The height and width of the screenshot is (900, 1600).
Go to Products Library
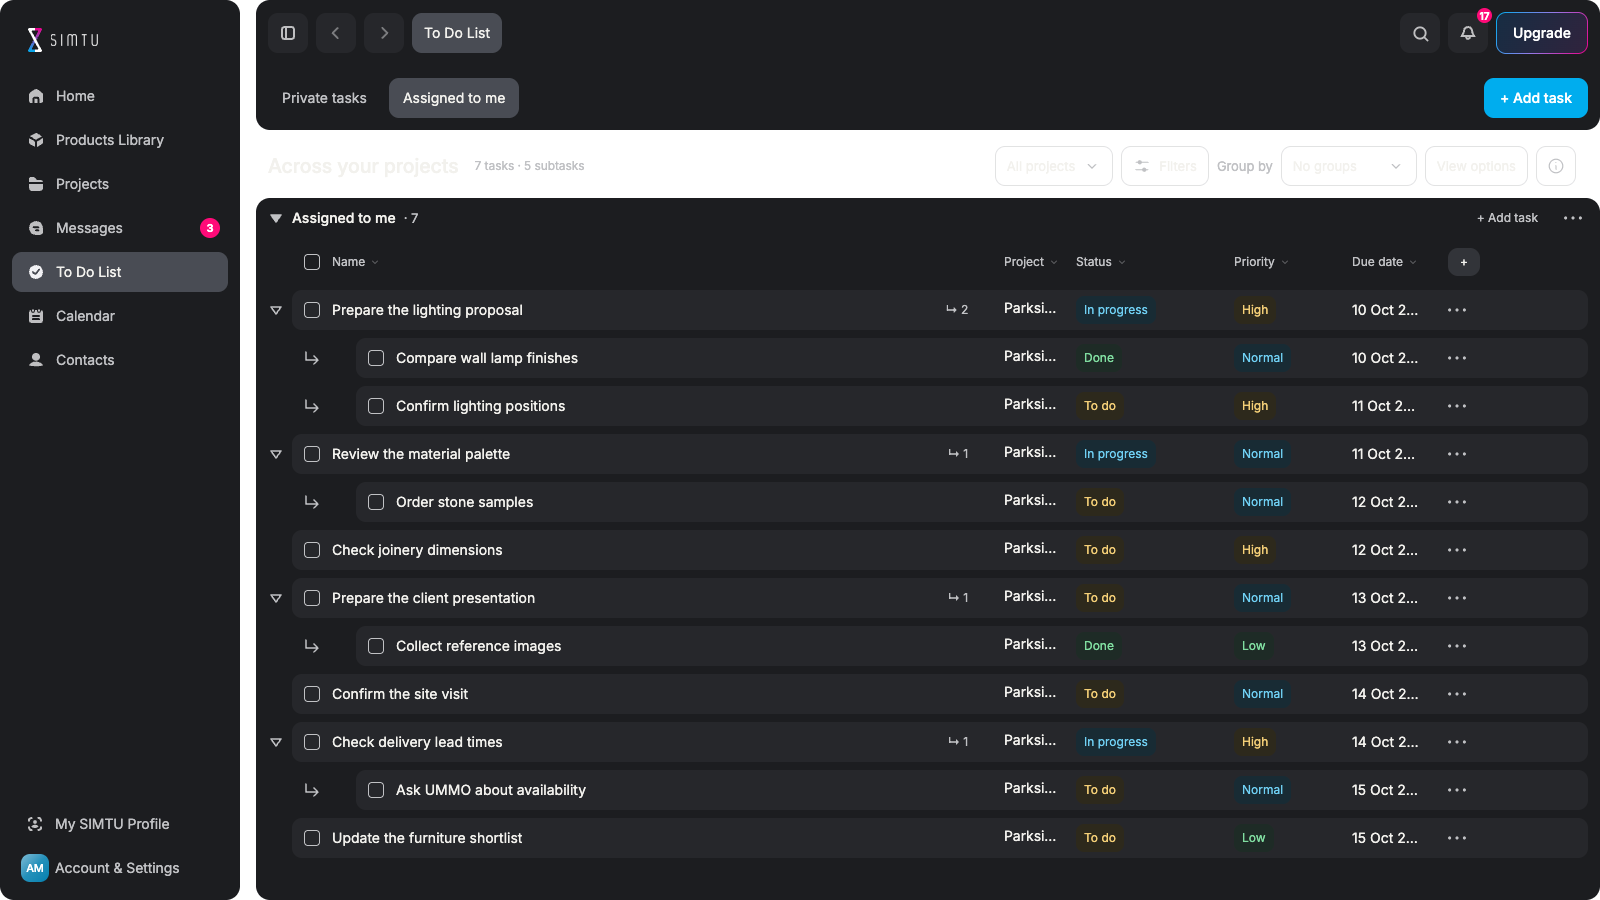(120, 140)
